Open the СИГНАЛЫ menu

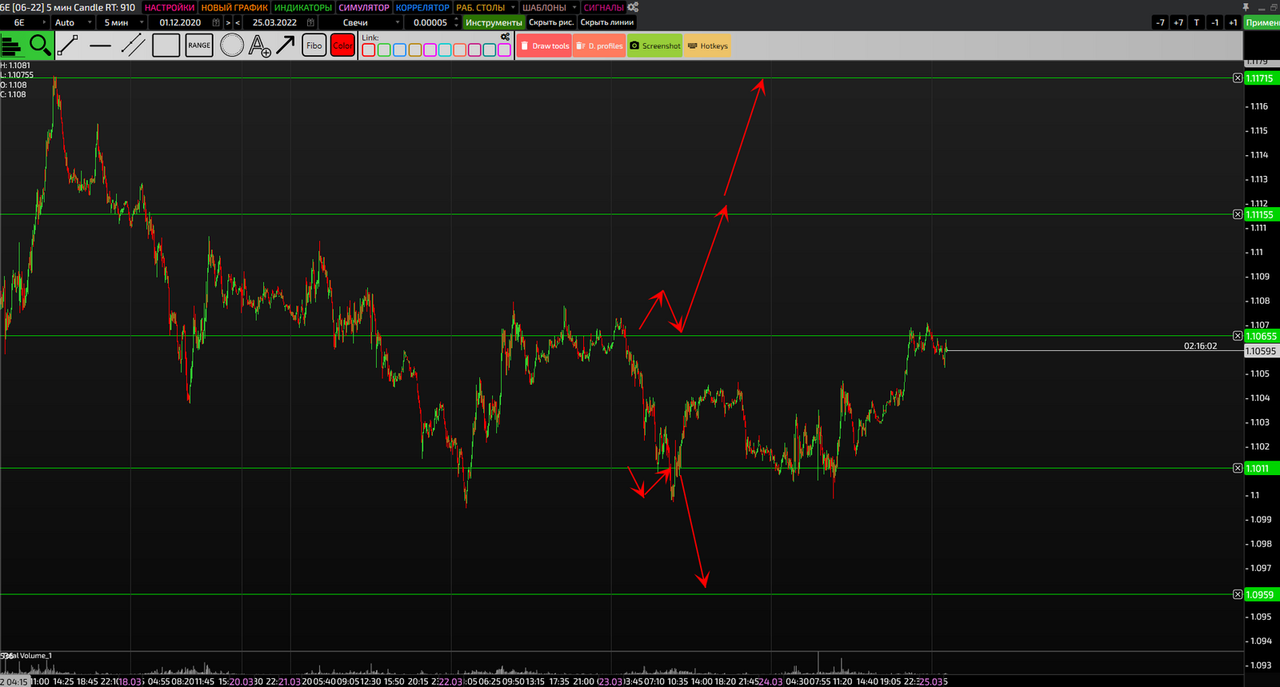[x=604, y=7]
